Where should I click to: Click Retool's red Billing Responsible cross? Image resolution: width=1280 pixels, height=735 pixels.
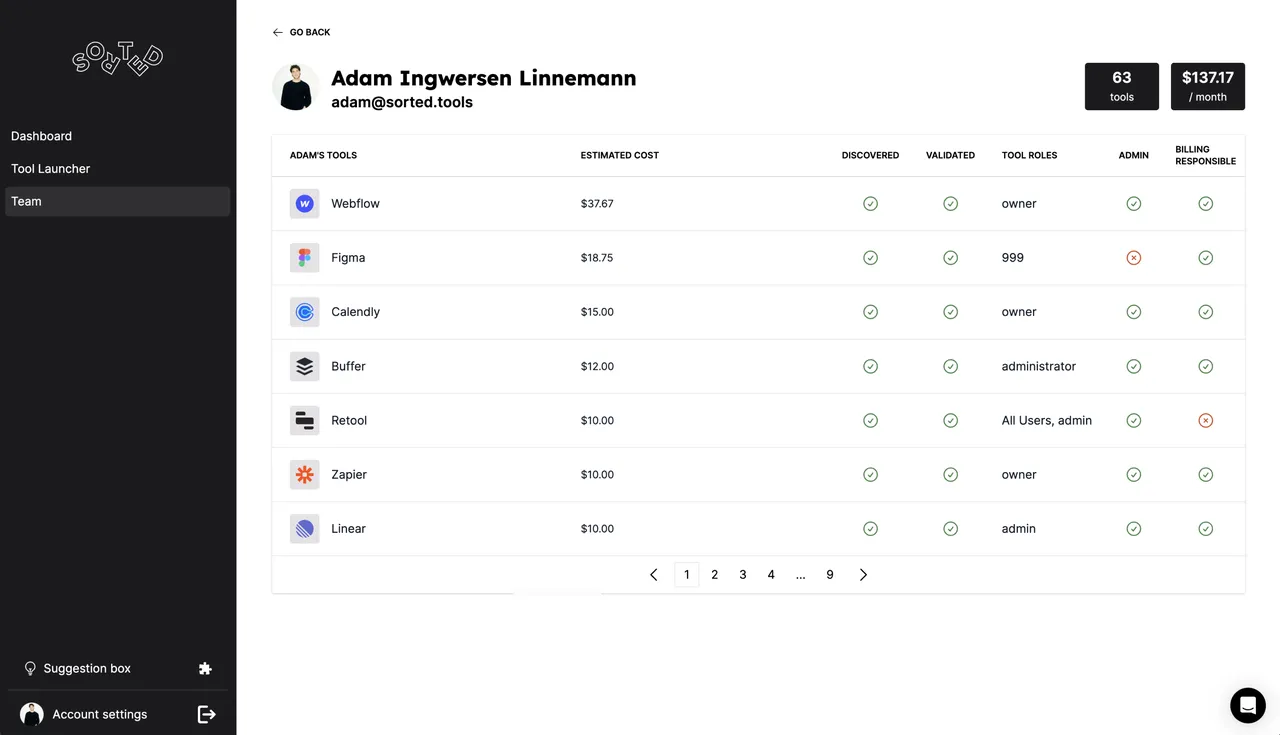[x=1206, y=420]
